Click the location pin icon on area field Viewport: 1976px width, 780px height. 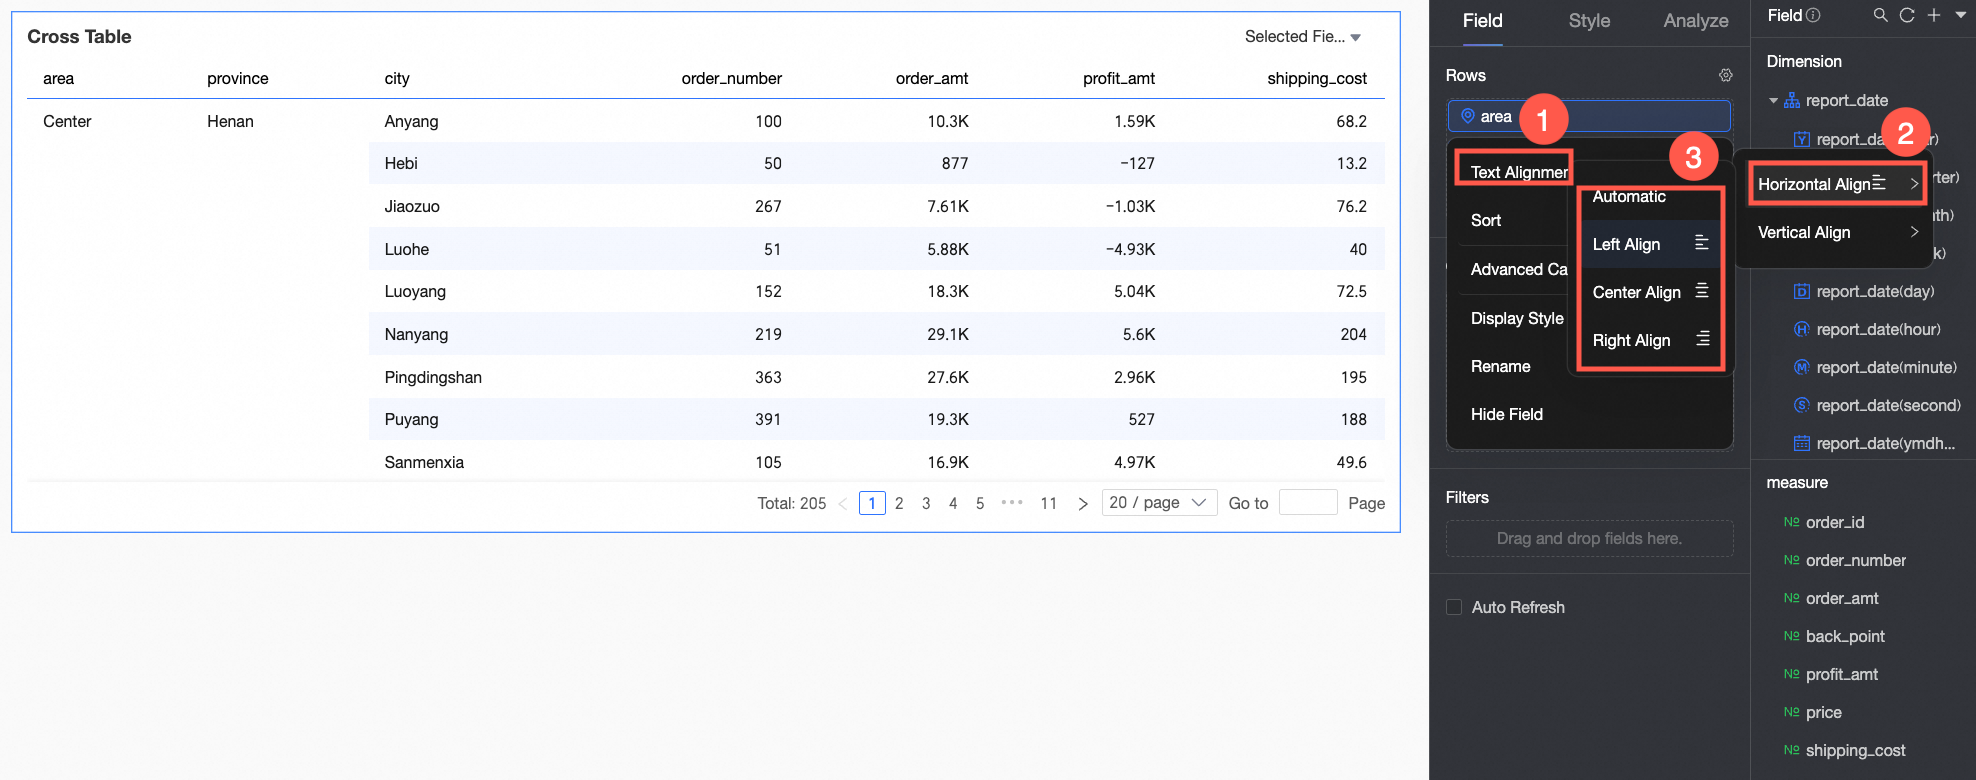point(1467,116)
